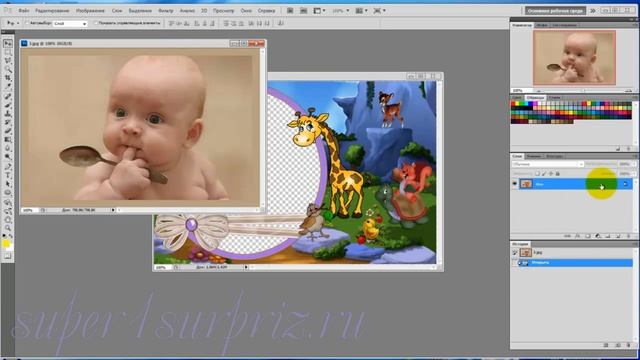The image size is (640, 360).
Task: Open the Справка menu
Action: tap(266, 11)
